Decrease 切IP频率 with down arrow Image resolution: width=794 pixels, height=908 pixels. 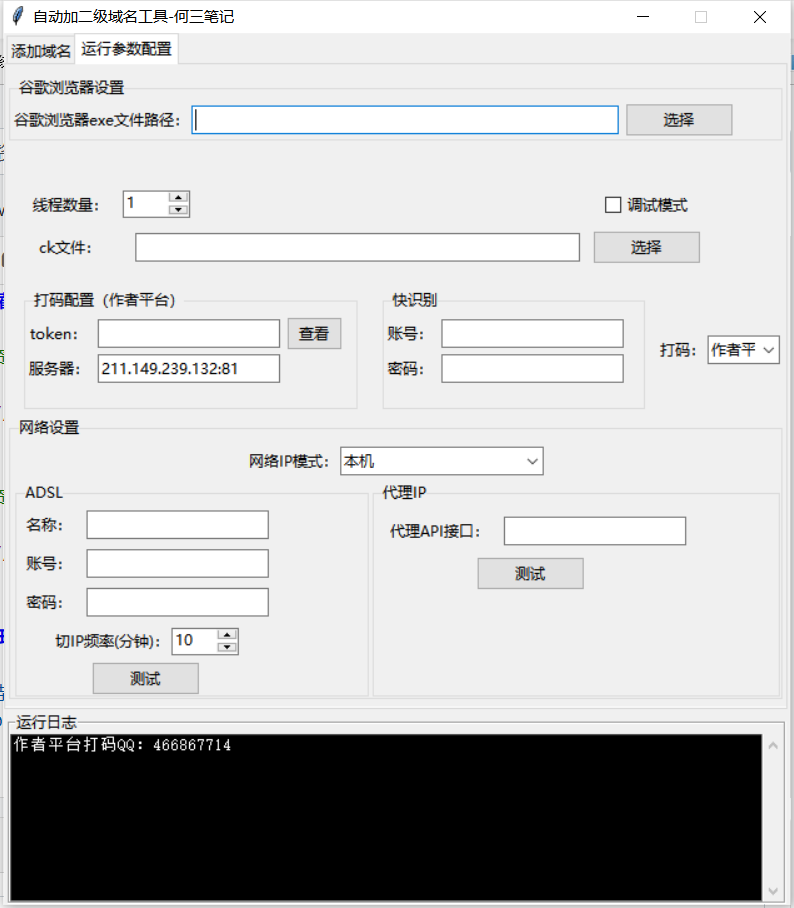tap(227, 647)
